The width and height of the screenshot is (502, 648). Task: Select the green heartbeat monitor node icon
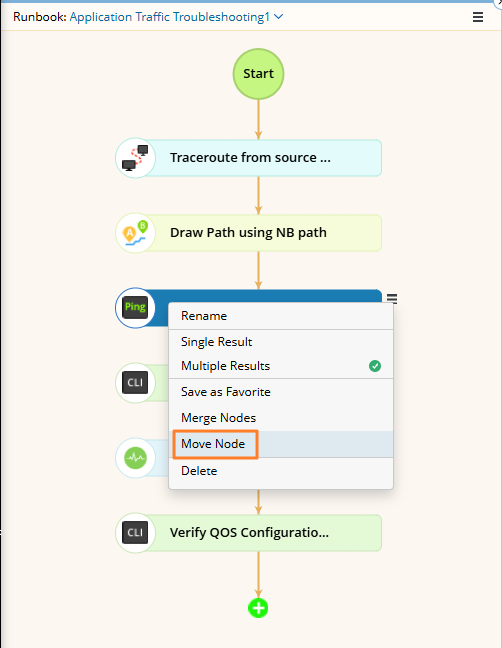click(136, 458)
